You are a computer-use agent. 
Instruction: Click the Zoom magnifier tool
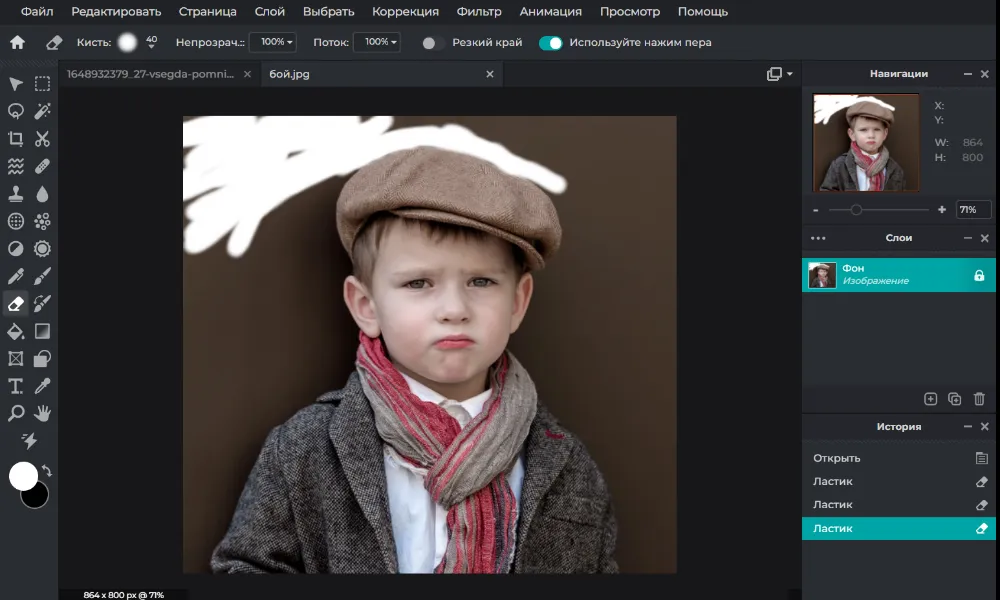(x=16, y=413)
